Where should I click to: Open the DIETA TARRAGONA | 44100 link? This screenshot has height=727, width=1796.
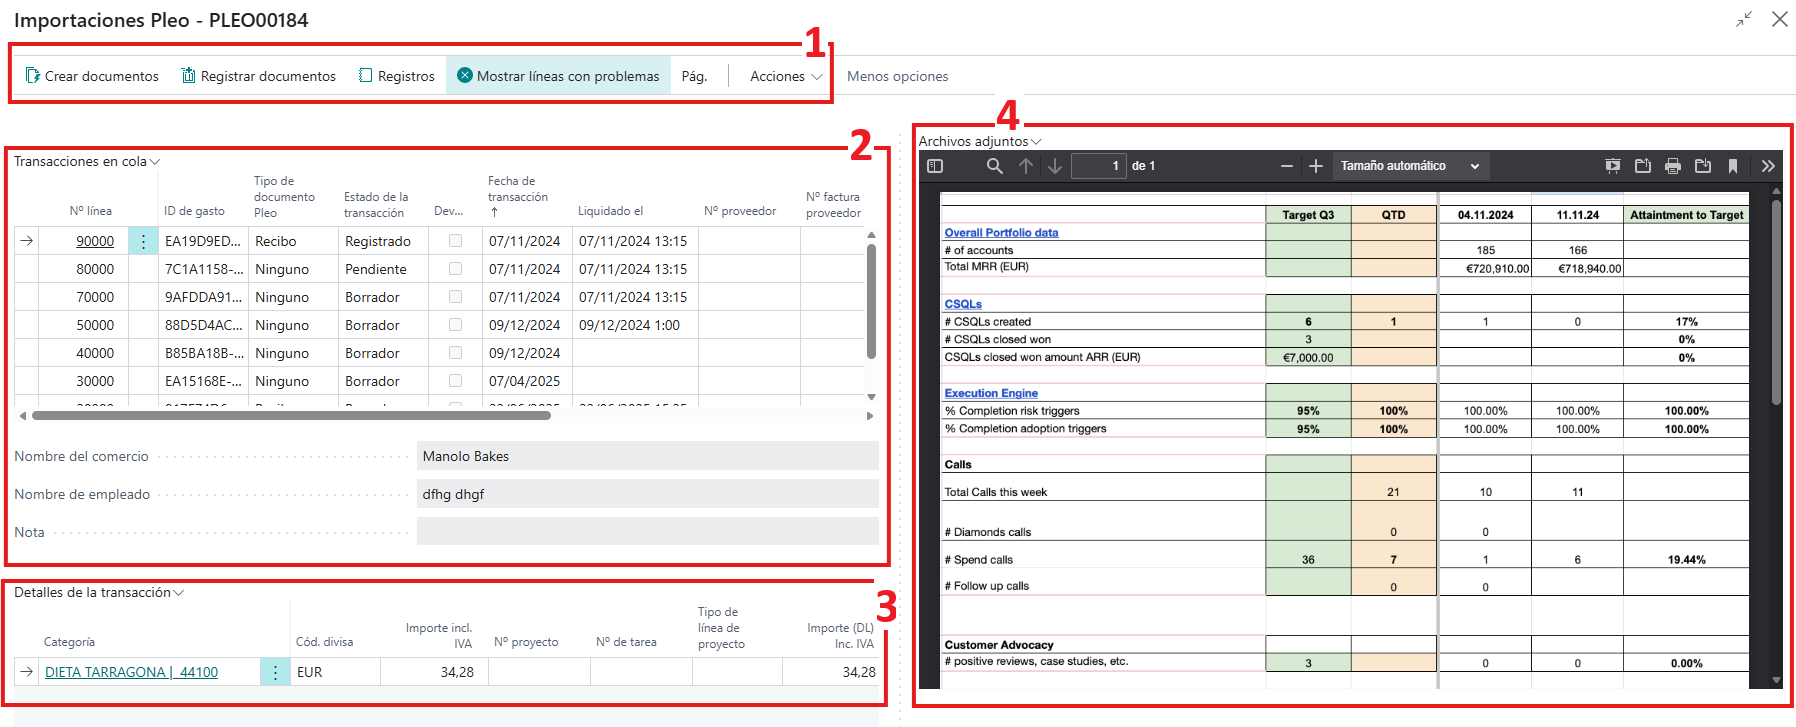click(x=131, y=672)
